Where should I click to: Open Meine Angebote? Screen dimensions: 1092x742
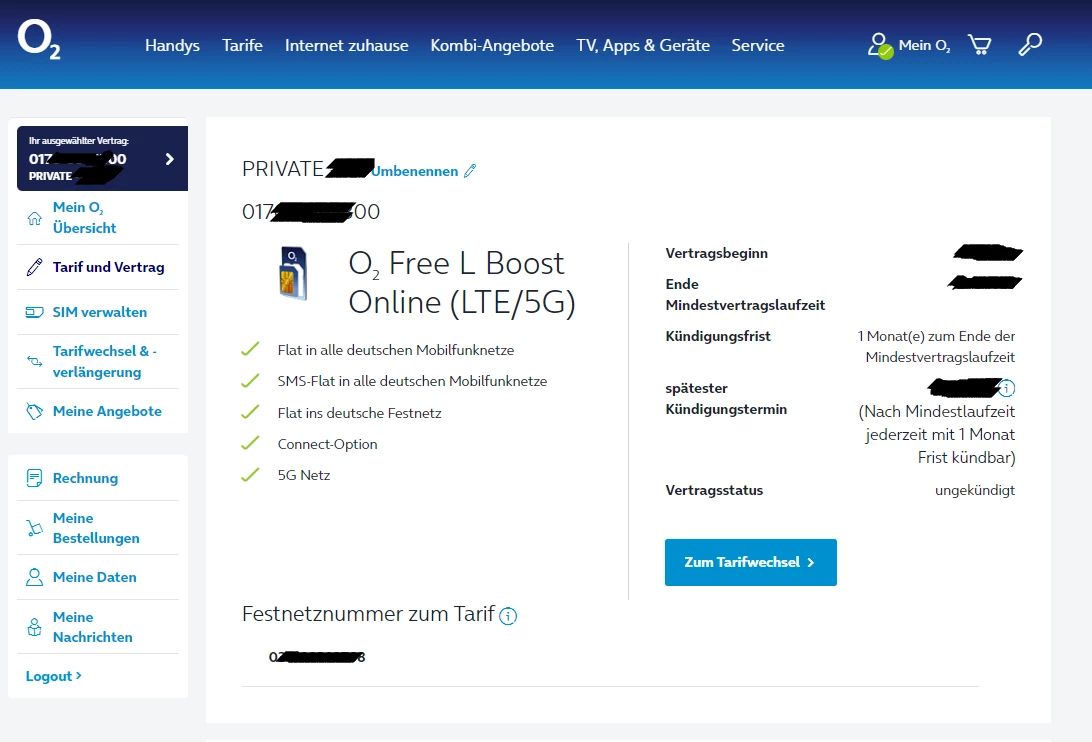(x=107, y=411)
